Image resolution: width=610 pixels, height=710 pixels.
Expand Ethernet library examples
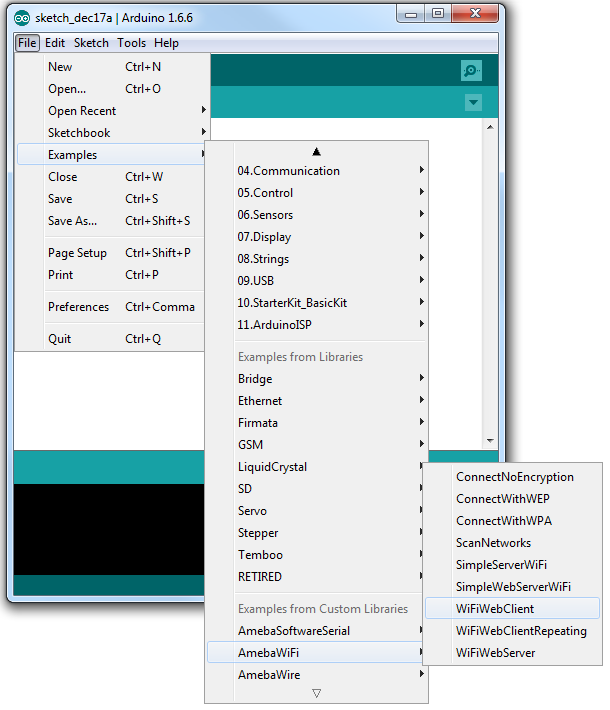[317, 401]
